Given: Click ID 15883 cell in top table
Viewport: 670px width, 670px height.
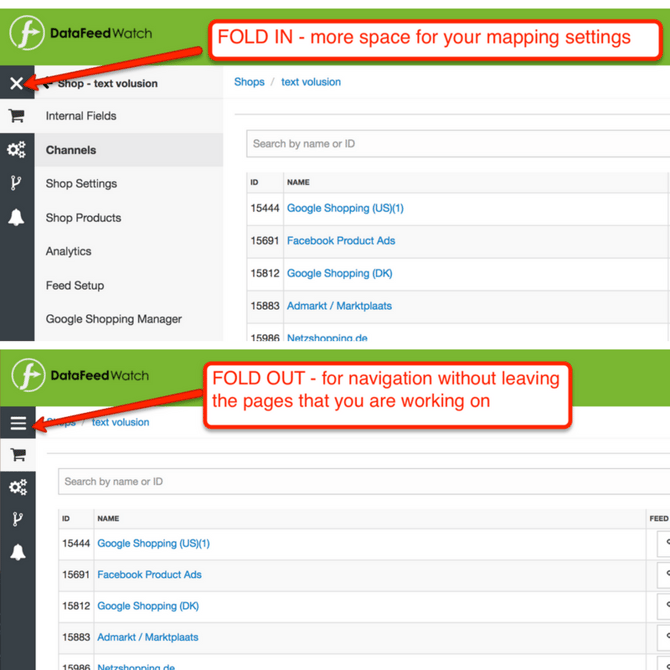Looking at the screenshot, I should tap(265, 306).
